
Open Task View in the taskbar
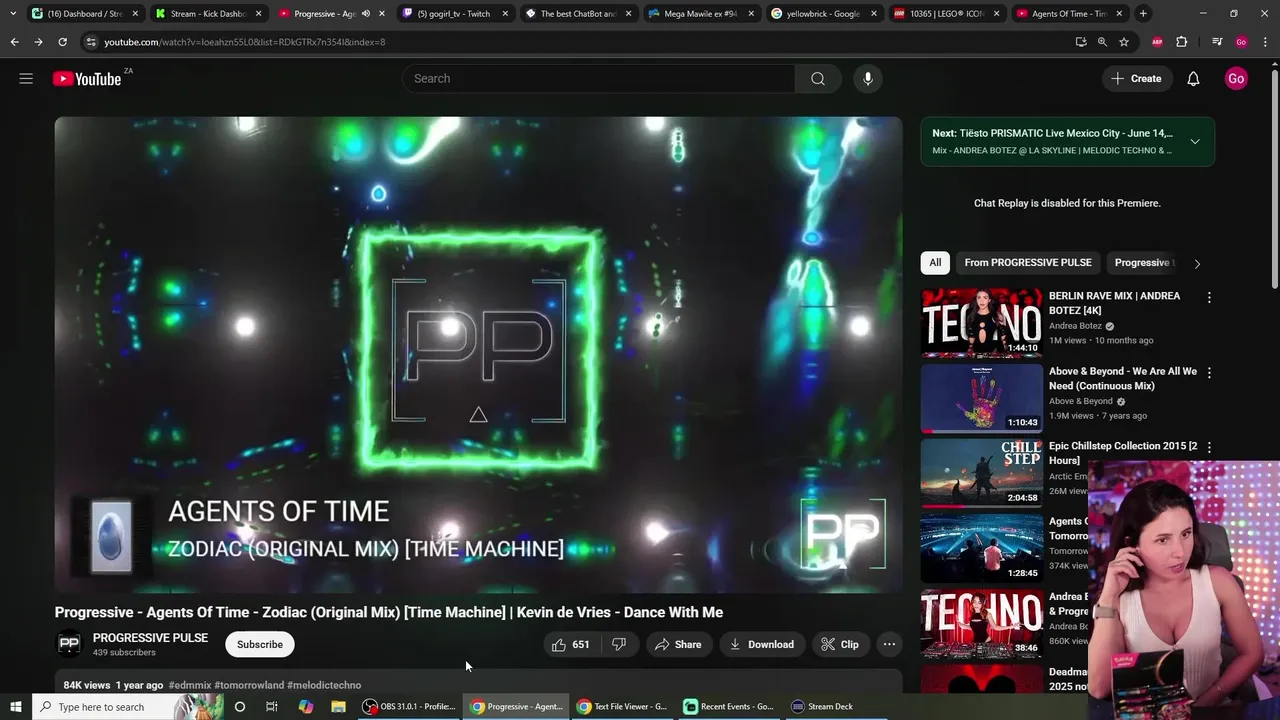(x=271, y=707)
